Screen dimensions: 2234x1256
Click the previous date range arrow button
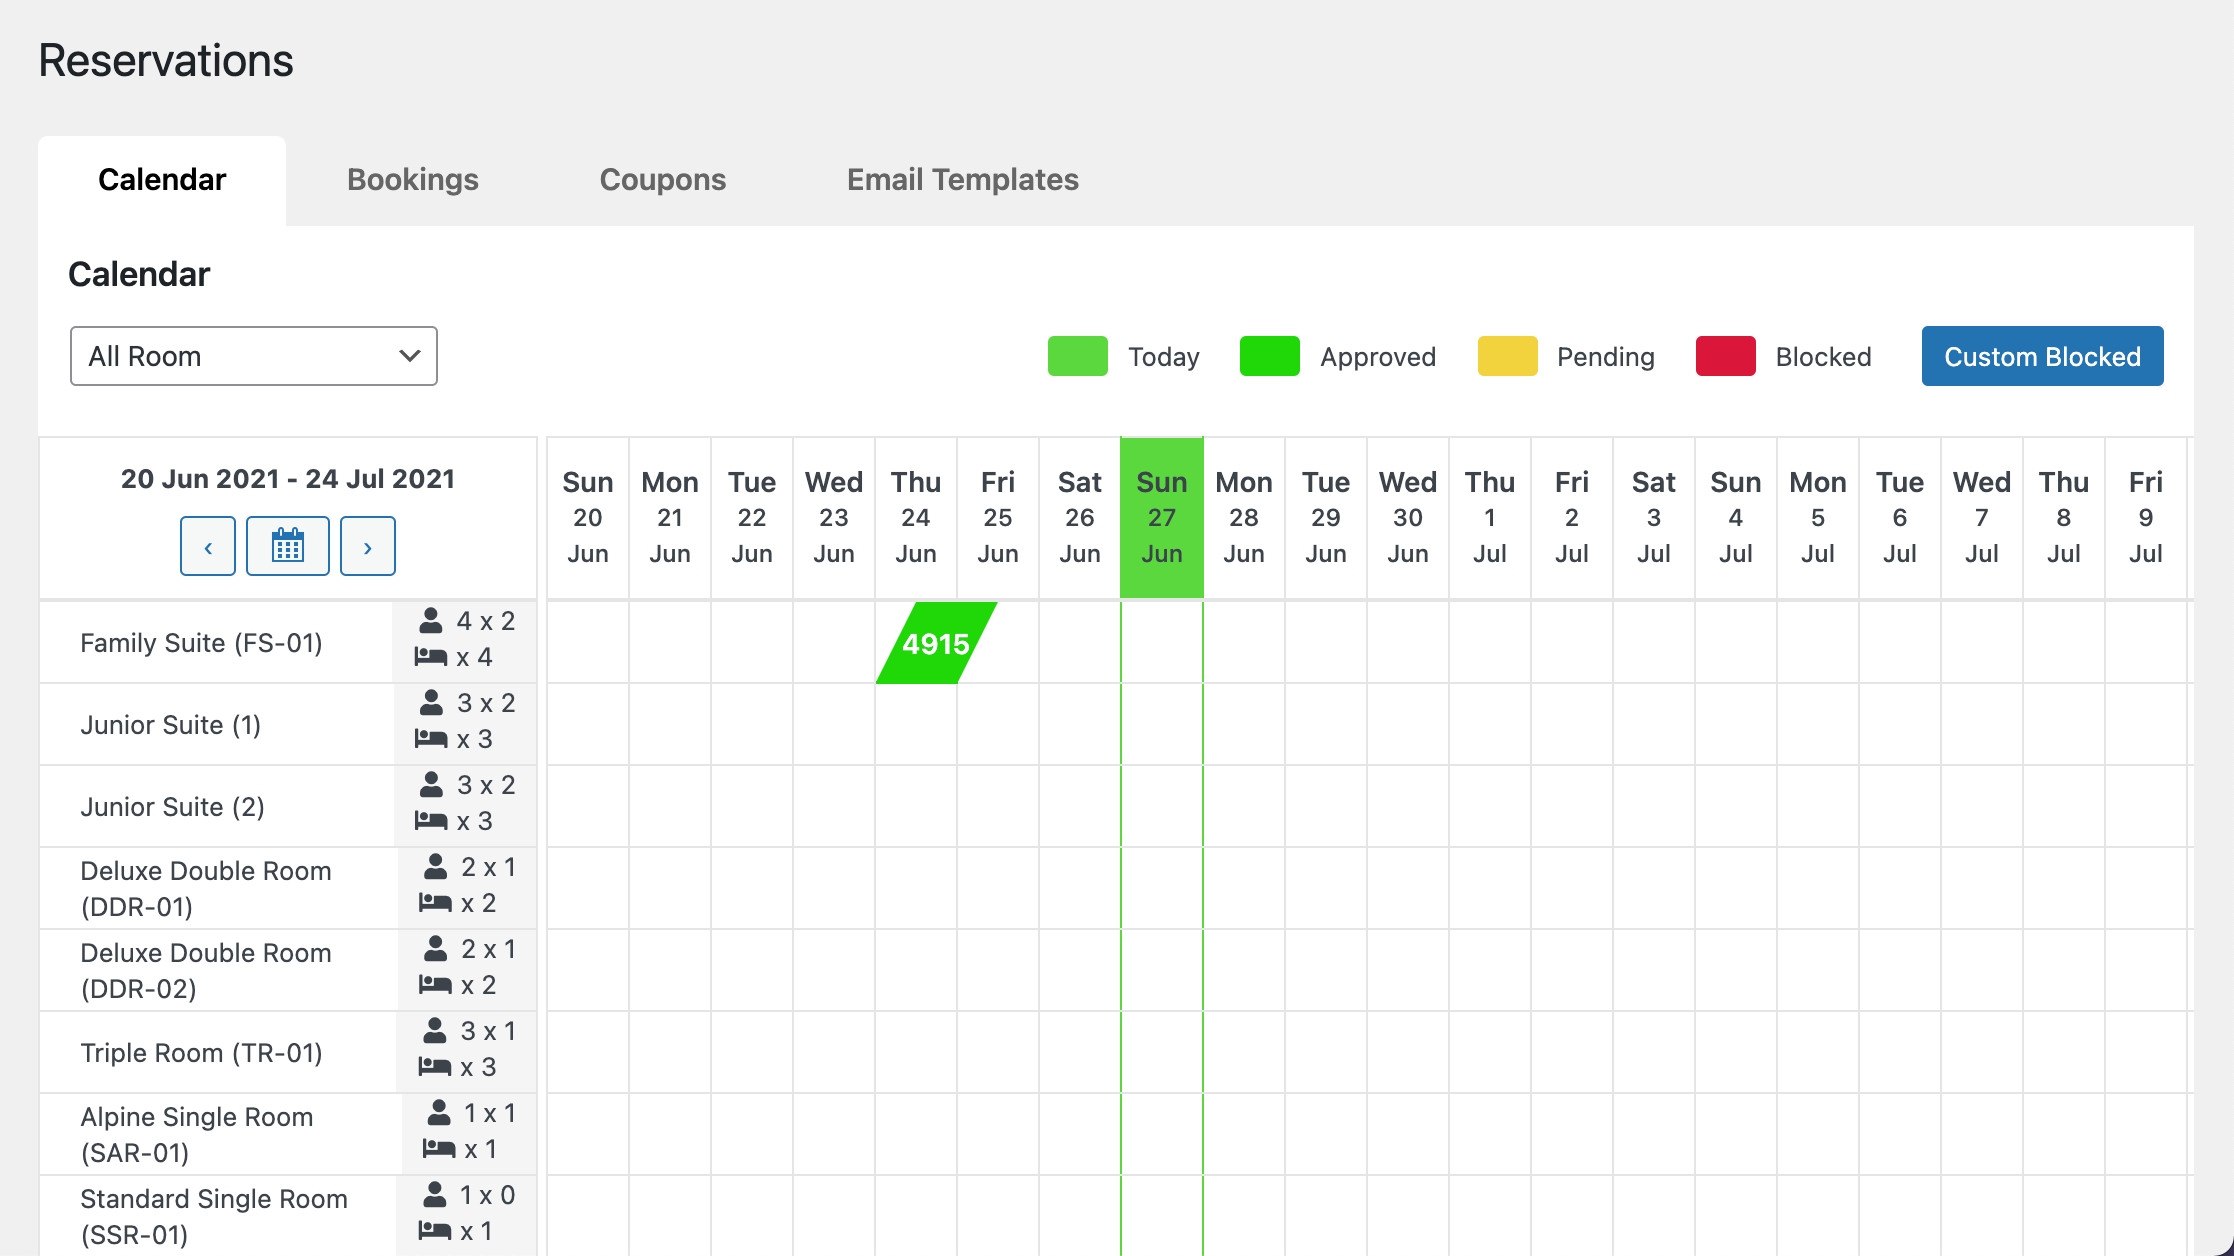pos(208,547)
